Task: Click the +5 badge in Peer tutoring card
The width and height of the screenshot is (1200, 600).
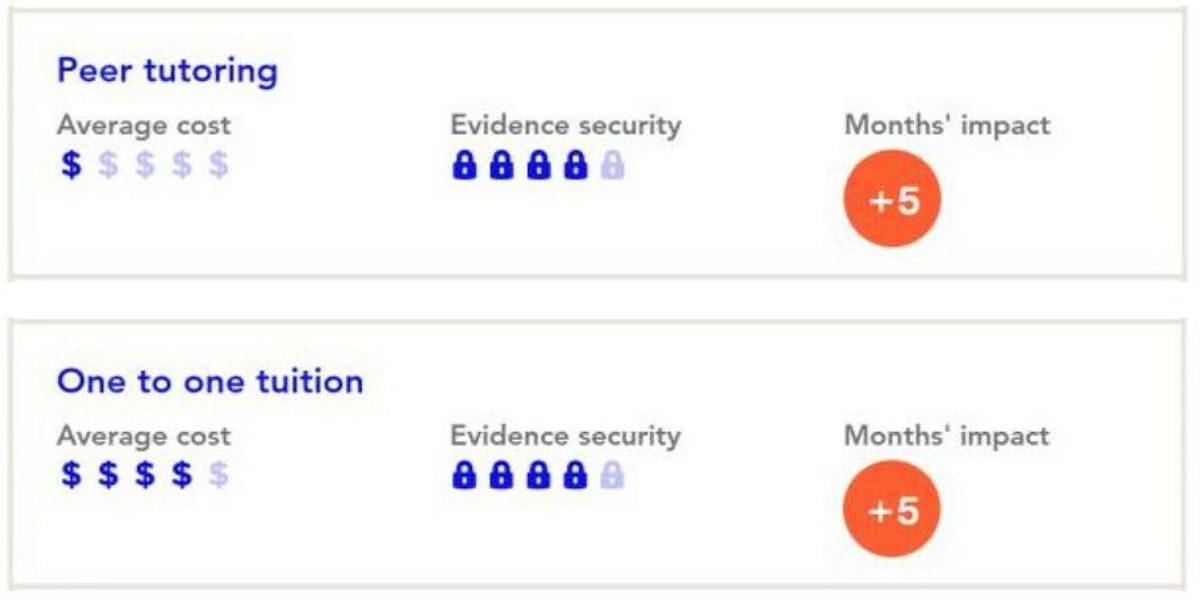Action: [893, 200]
